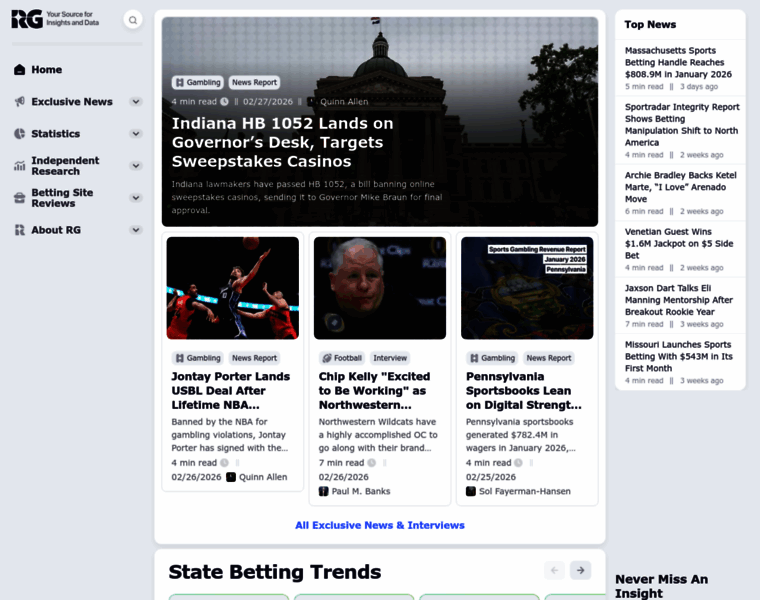Expand the Exclusive News submenu chevron
The width and height of the screenshot is (760, 600).
tap(136, 101)
